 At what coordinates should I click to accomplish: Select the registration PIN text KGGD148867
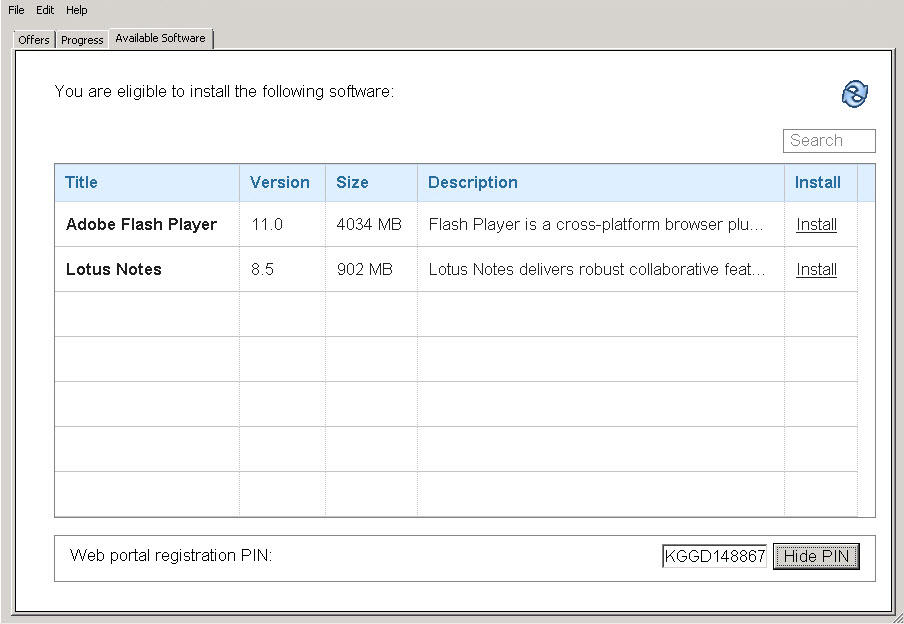[x=713, y=556]
